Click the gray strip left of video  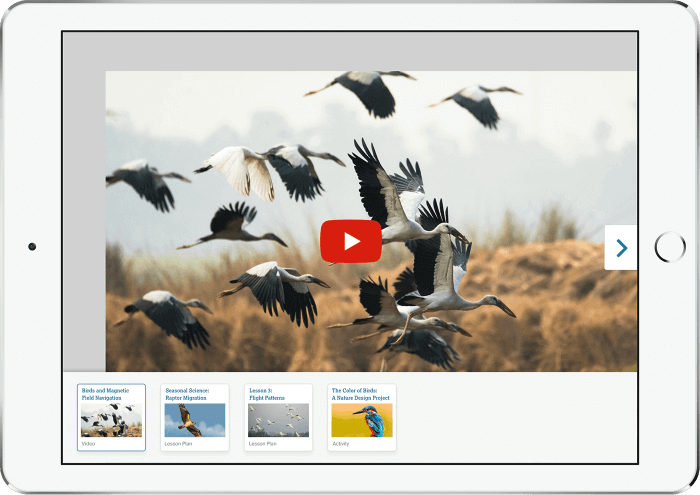pyautogui.click(x=84, y=220)
